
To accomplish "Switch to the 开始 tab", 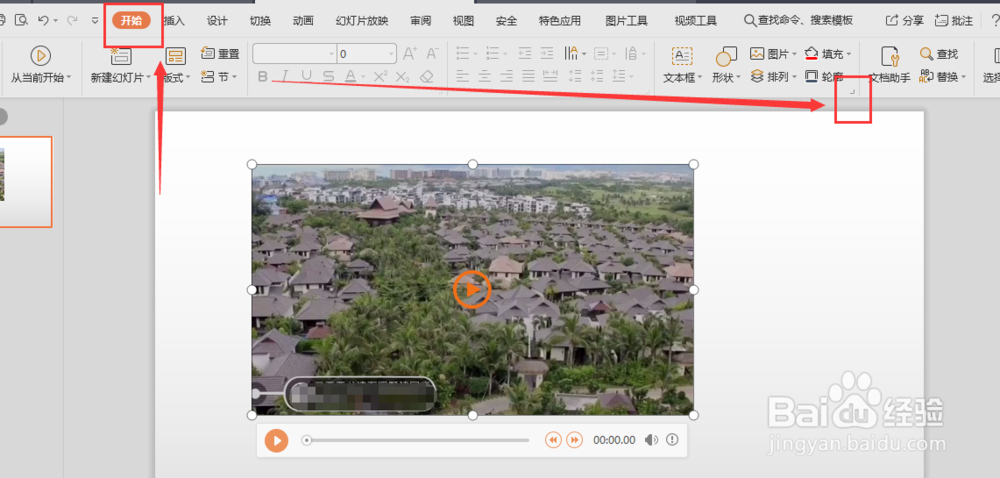I will pyautogui.click(x=131, y=20).
